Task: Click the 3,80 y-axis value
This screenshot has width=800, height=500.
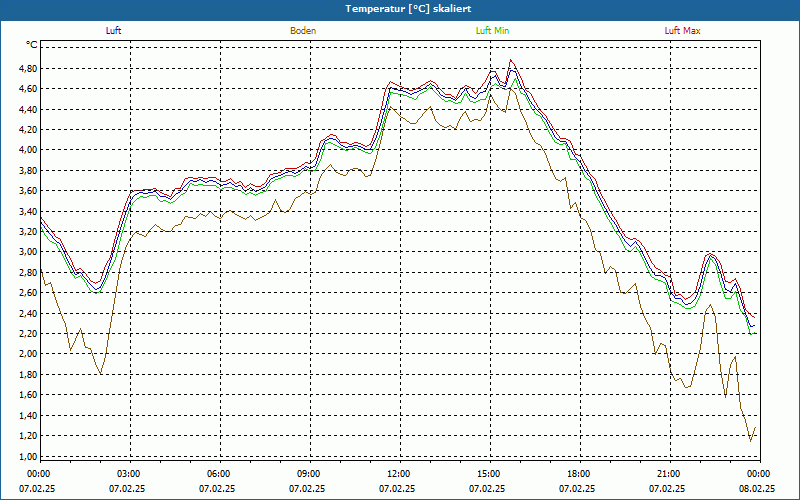Action: pos(29,170)
